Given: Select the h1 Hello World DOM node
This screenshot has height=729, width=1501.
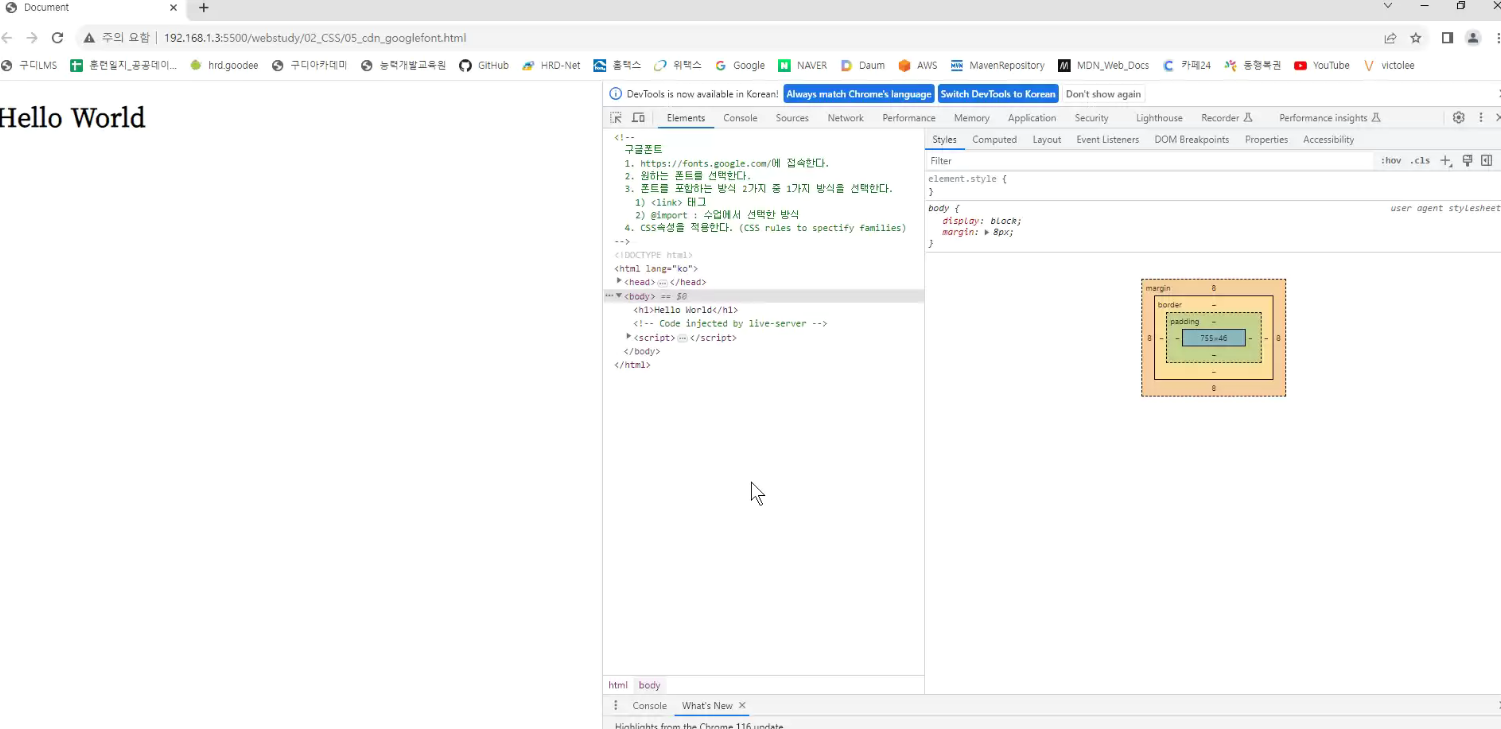Looking at the screenshot, I should coord(686,310).
